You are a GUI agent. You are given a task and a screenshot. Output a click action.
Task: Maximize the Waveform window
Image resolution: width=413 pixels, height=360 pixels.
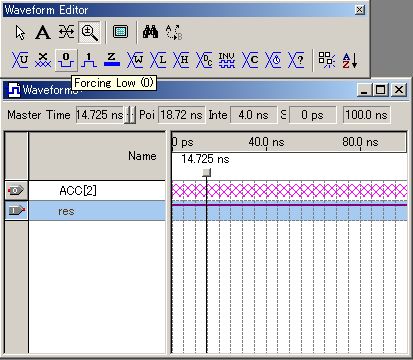(381, 90)
